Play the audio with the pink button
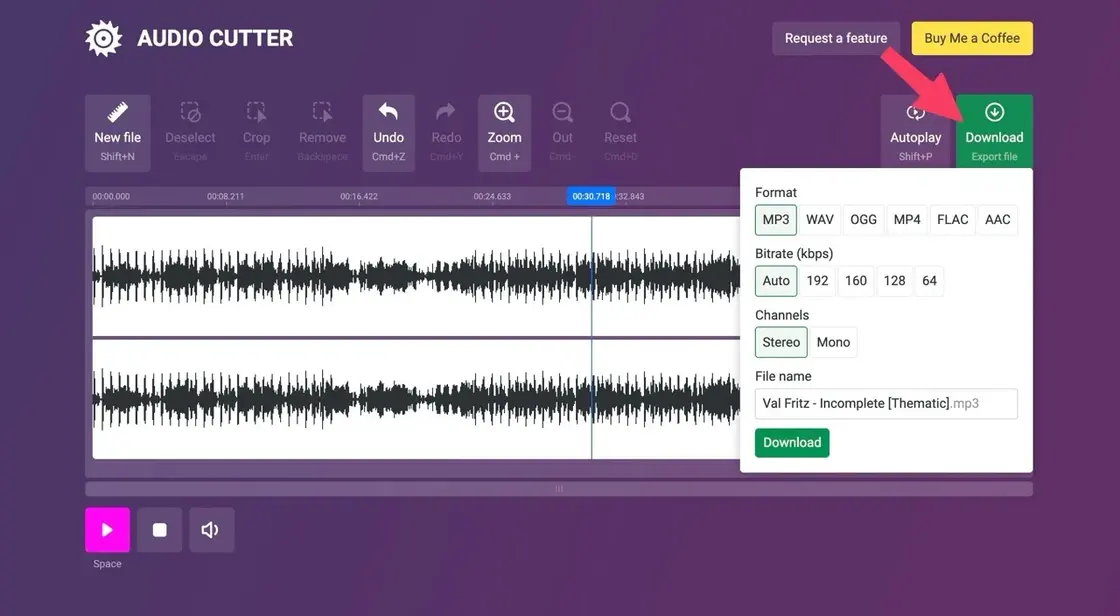Image resolution: width=1120 pixels, height=616 pixels. point(107,530)
